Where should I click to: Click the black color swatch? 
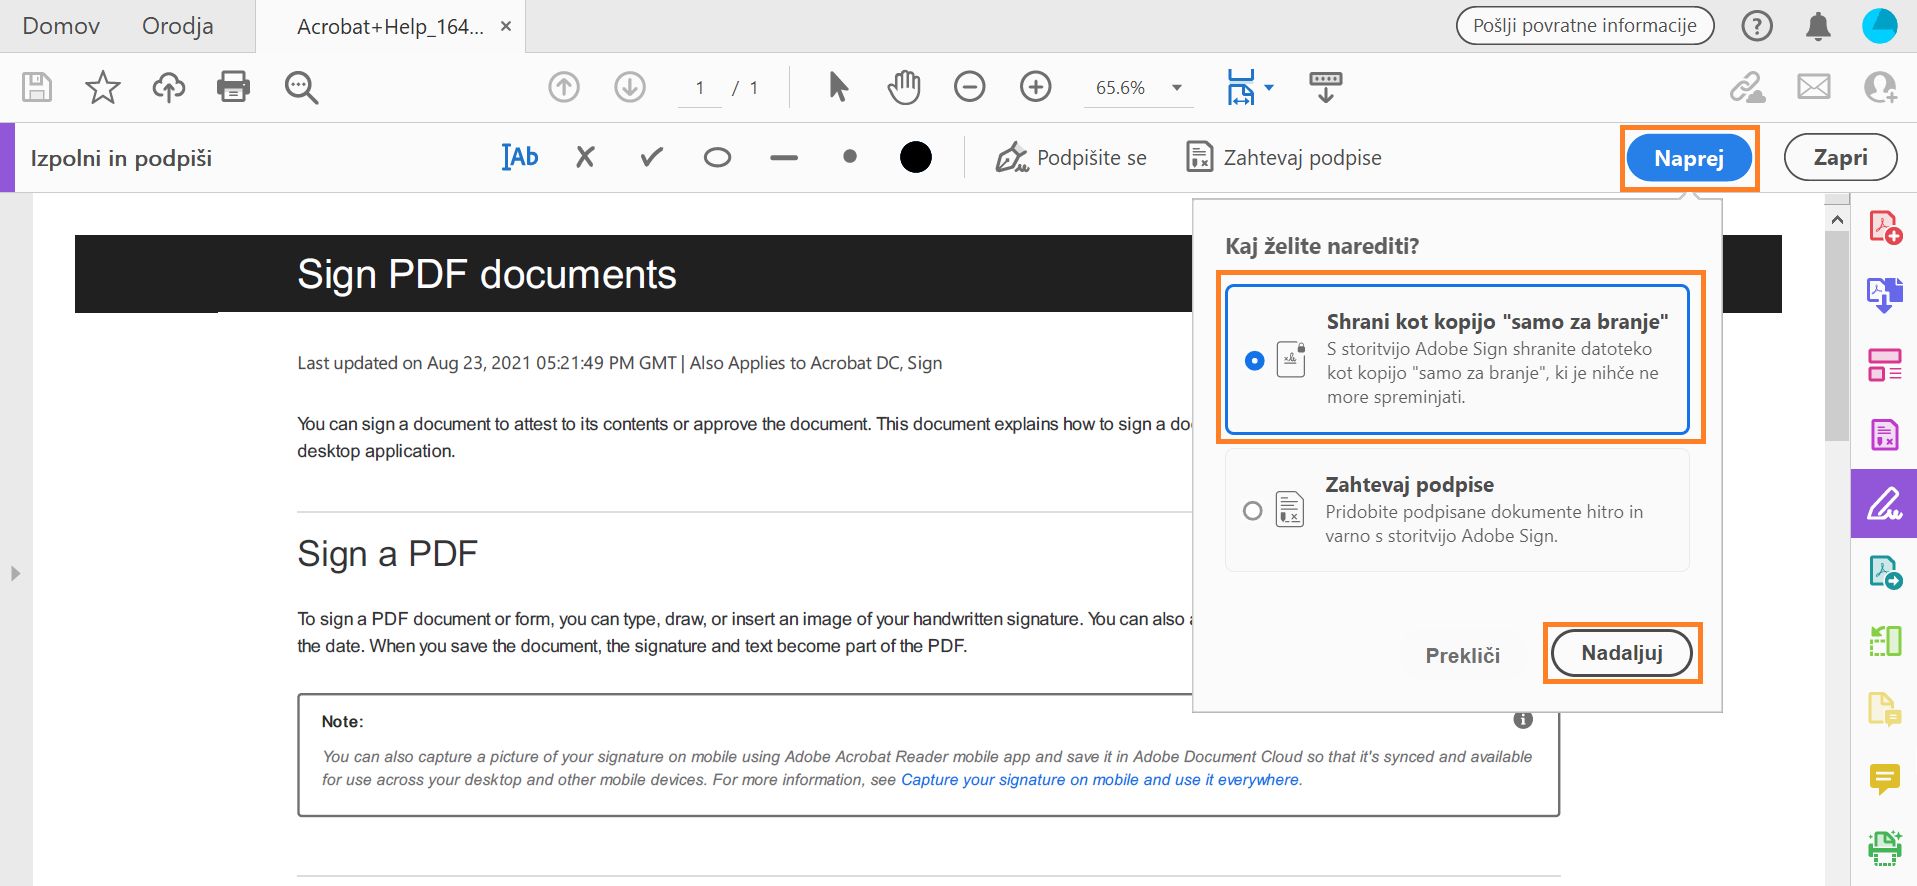915,157
